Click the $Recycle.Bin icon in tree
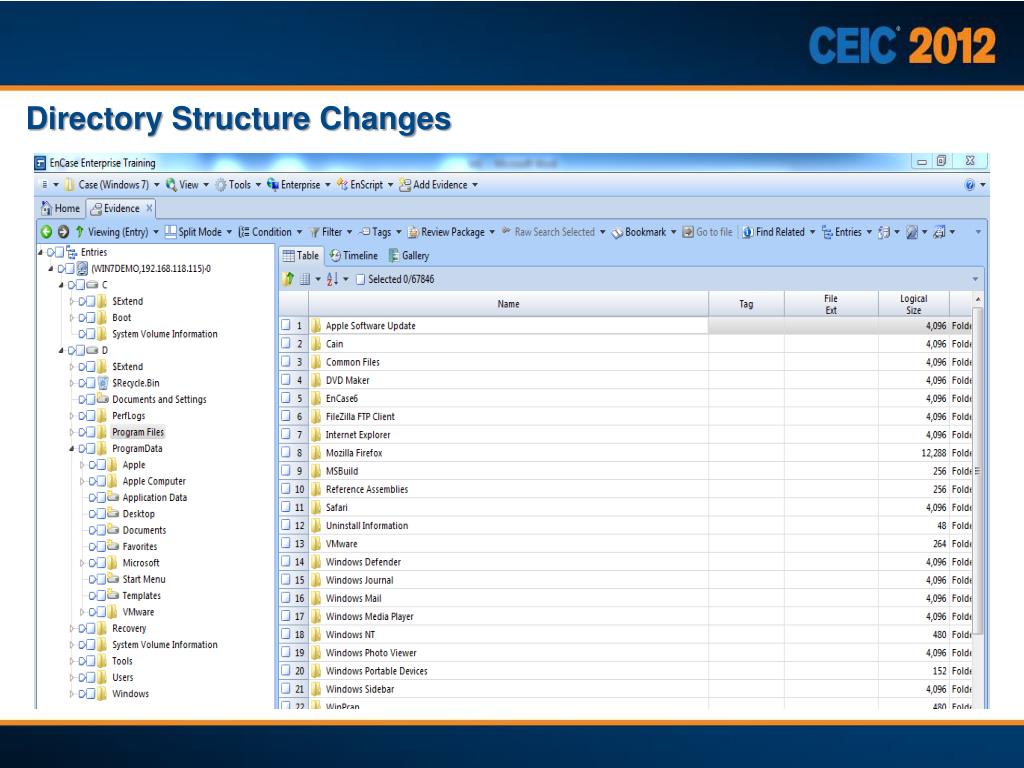Viewport: 1024px width, 768px height. point(103,383)
